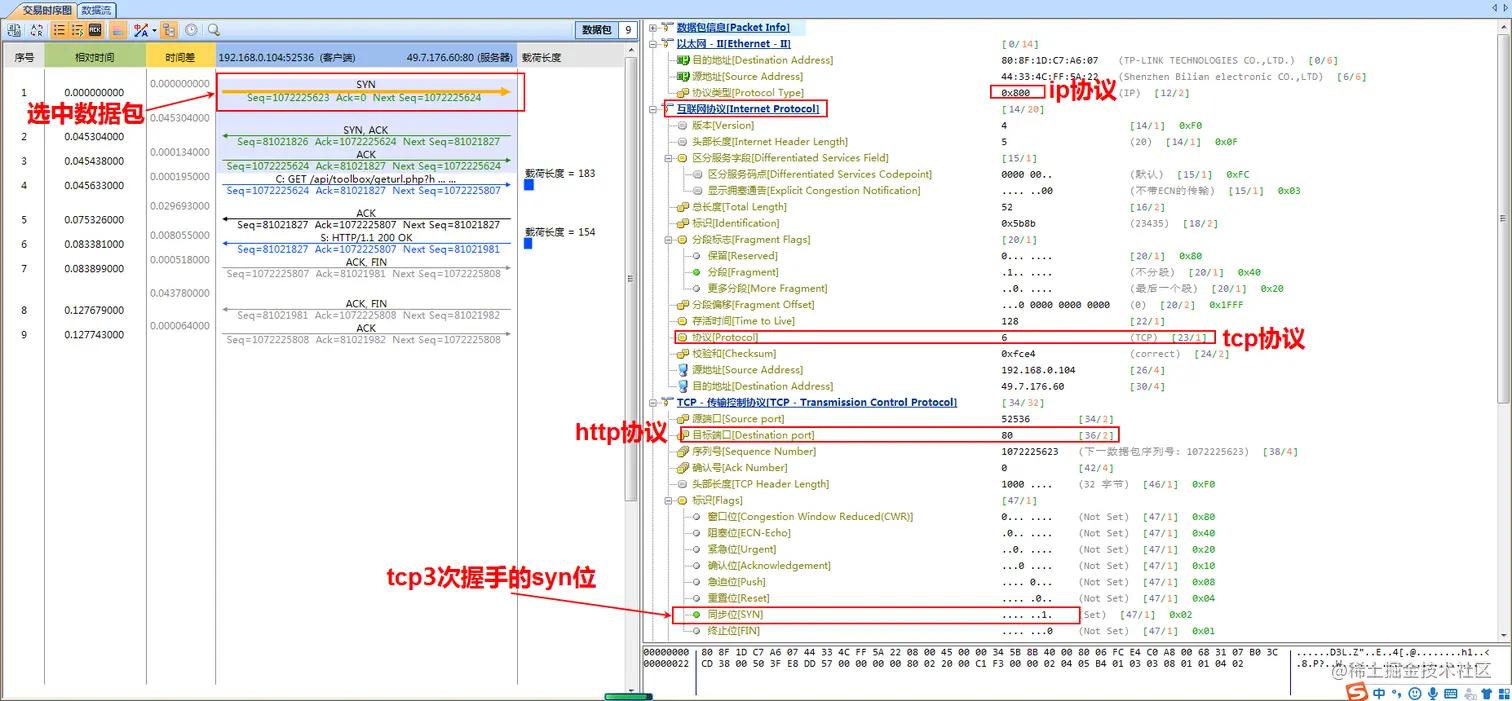Select packet 9 ACK Seq=1072225808 row
Viewport: 1512px width, 701px height.
click(366, 334)
